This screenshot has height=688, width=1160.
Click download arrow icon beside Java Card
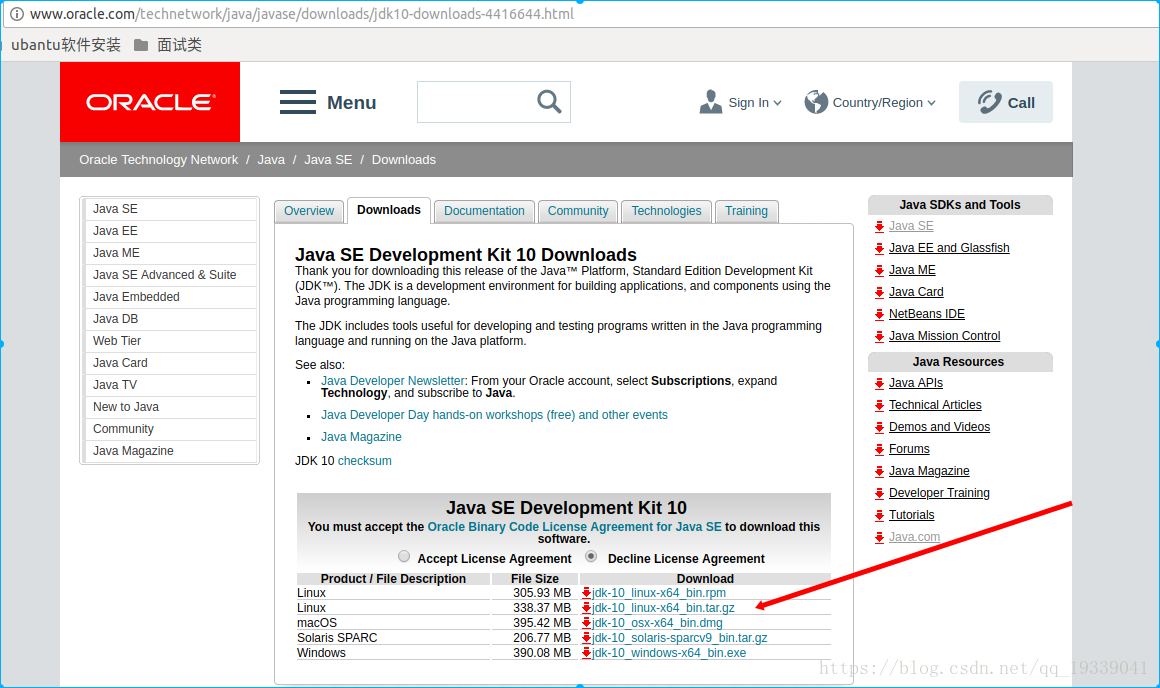coord(879,292)
